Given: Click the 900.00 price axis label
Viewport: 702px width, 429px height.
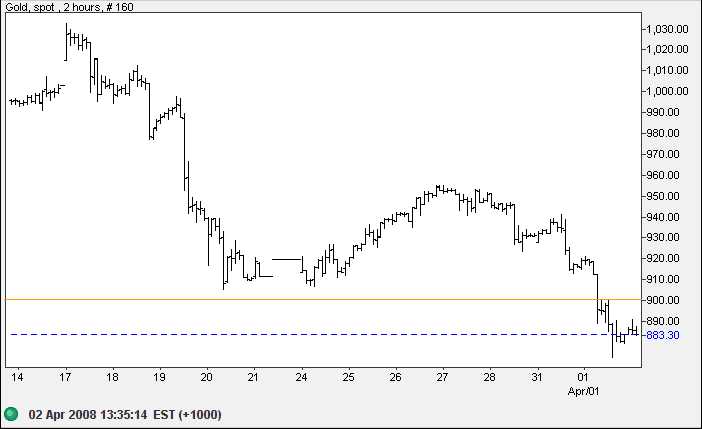Looking at the screenshot, I should (x=663, y=300).
